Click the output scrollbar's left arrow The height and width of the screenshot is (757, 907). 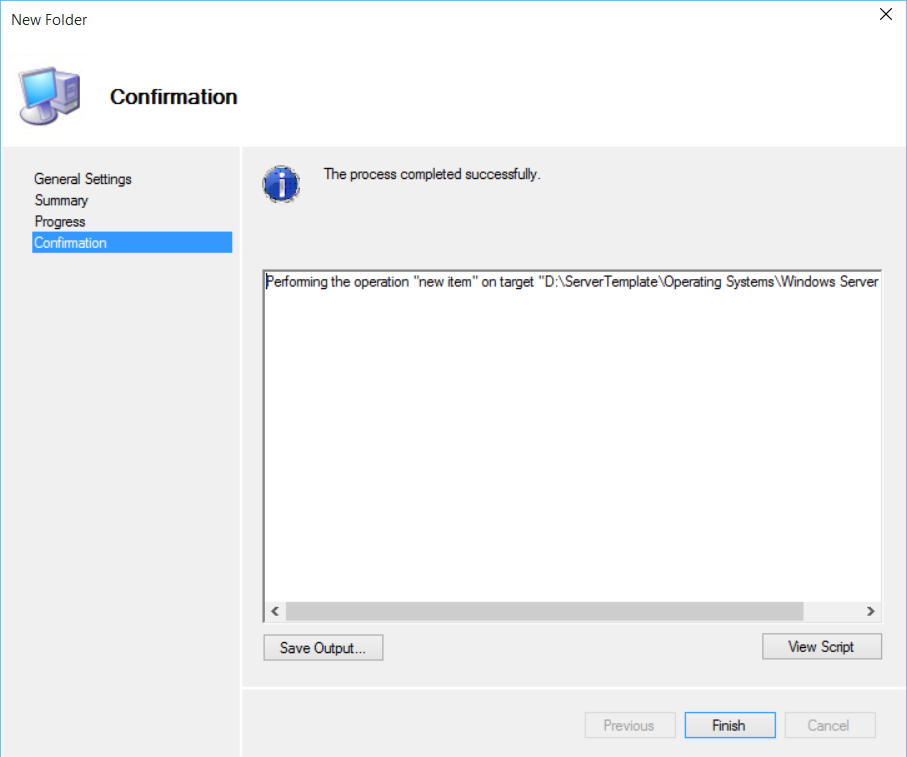[x=275, y=611]
